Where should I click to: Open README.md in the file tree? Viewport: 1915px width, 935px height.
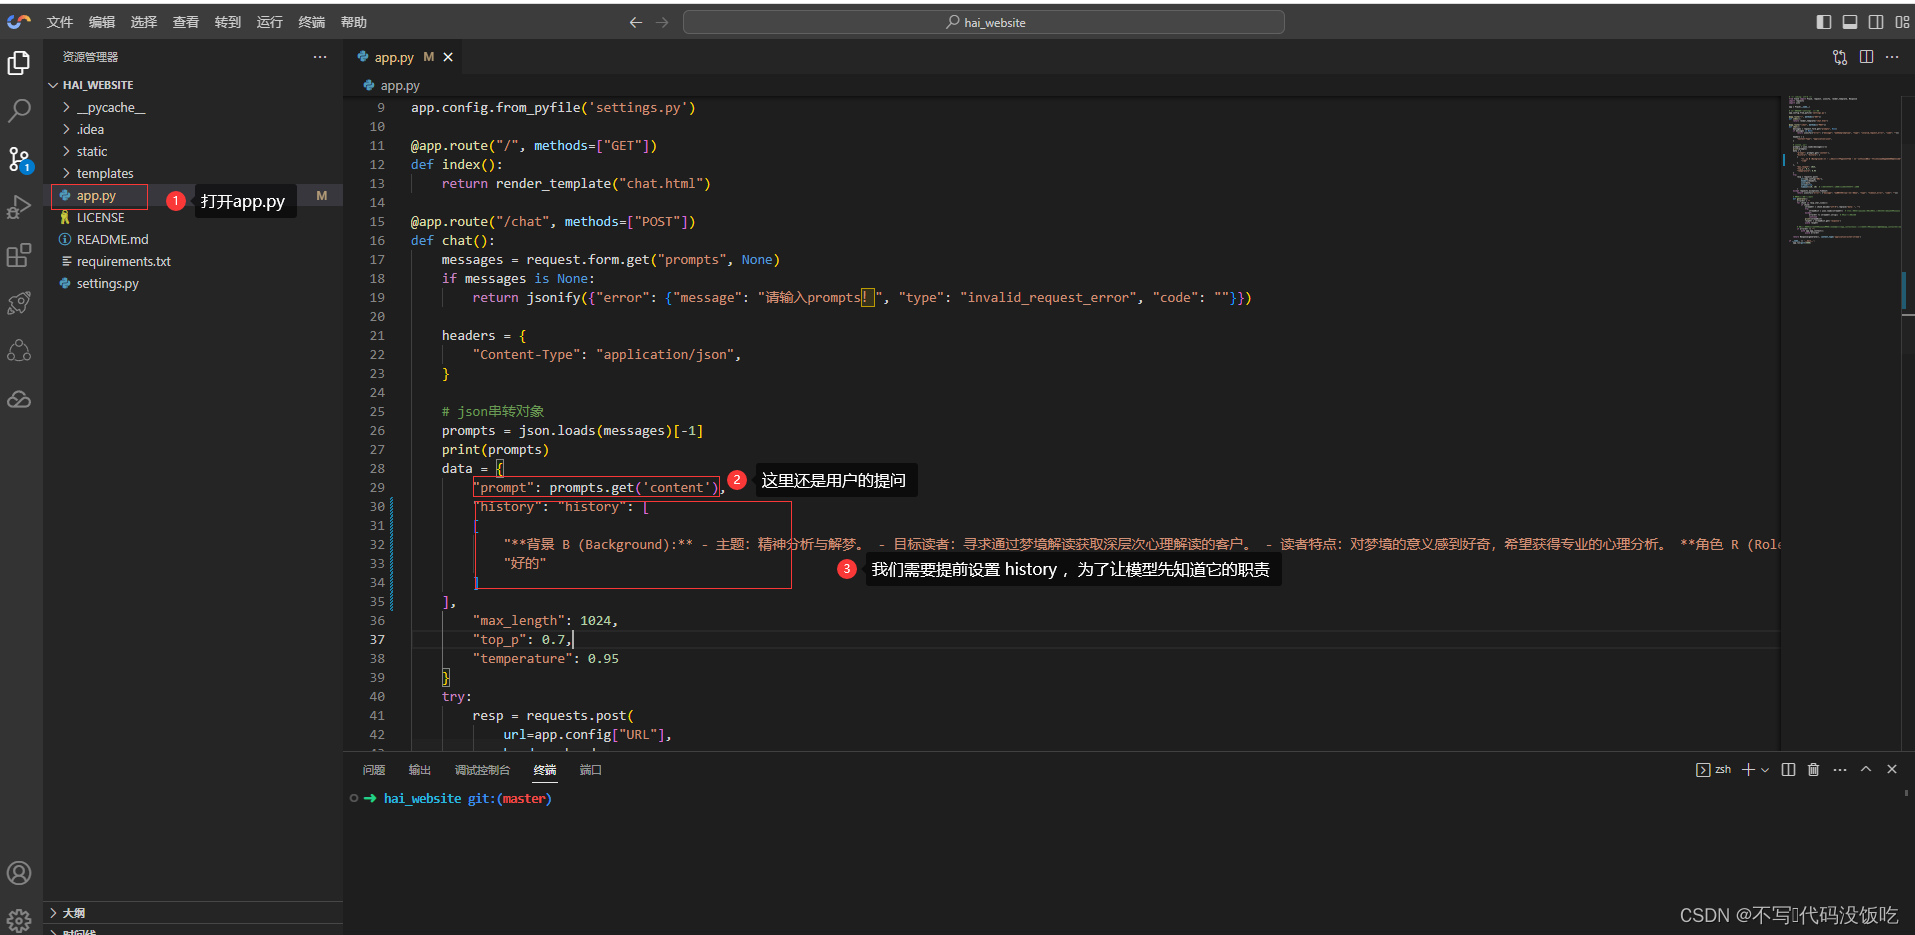coord(112,240)
